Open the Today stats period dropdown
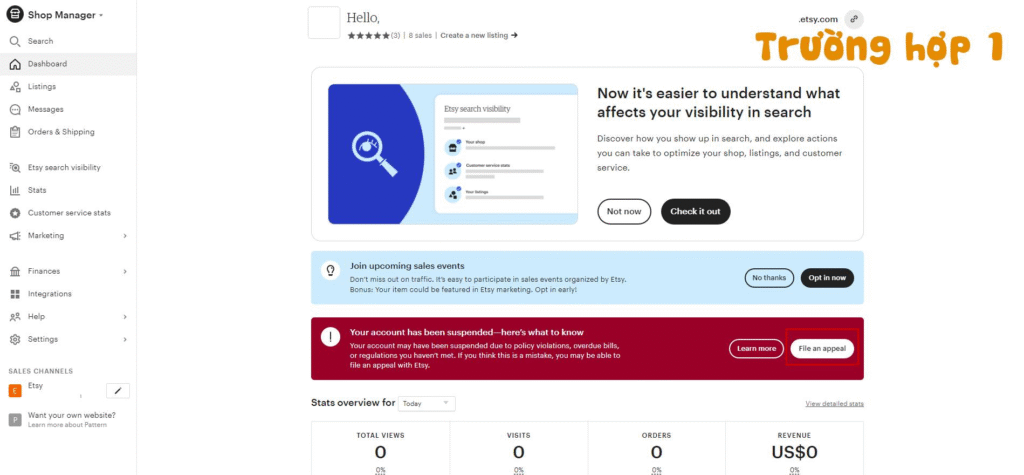The width and height of the screenshot is (1024, 475). pyautogui.click(x=426, y=403)
